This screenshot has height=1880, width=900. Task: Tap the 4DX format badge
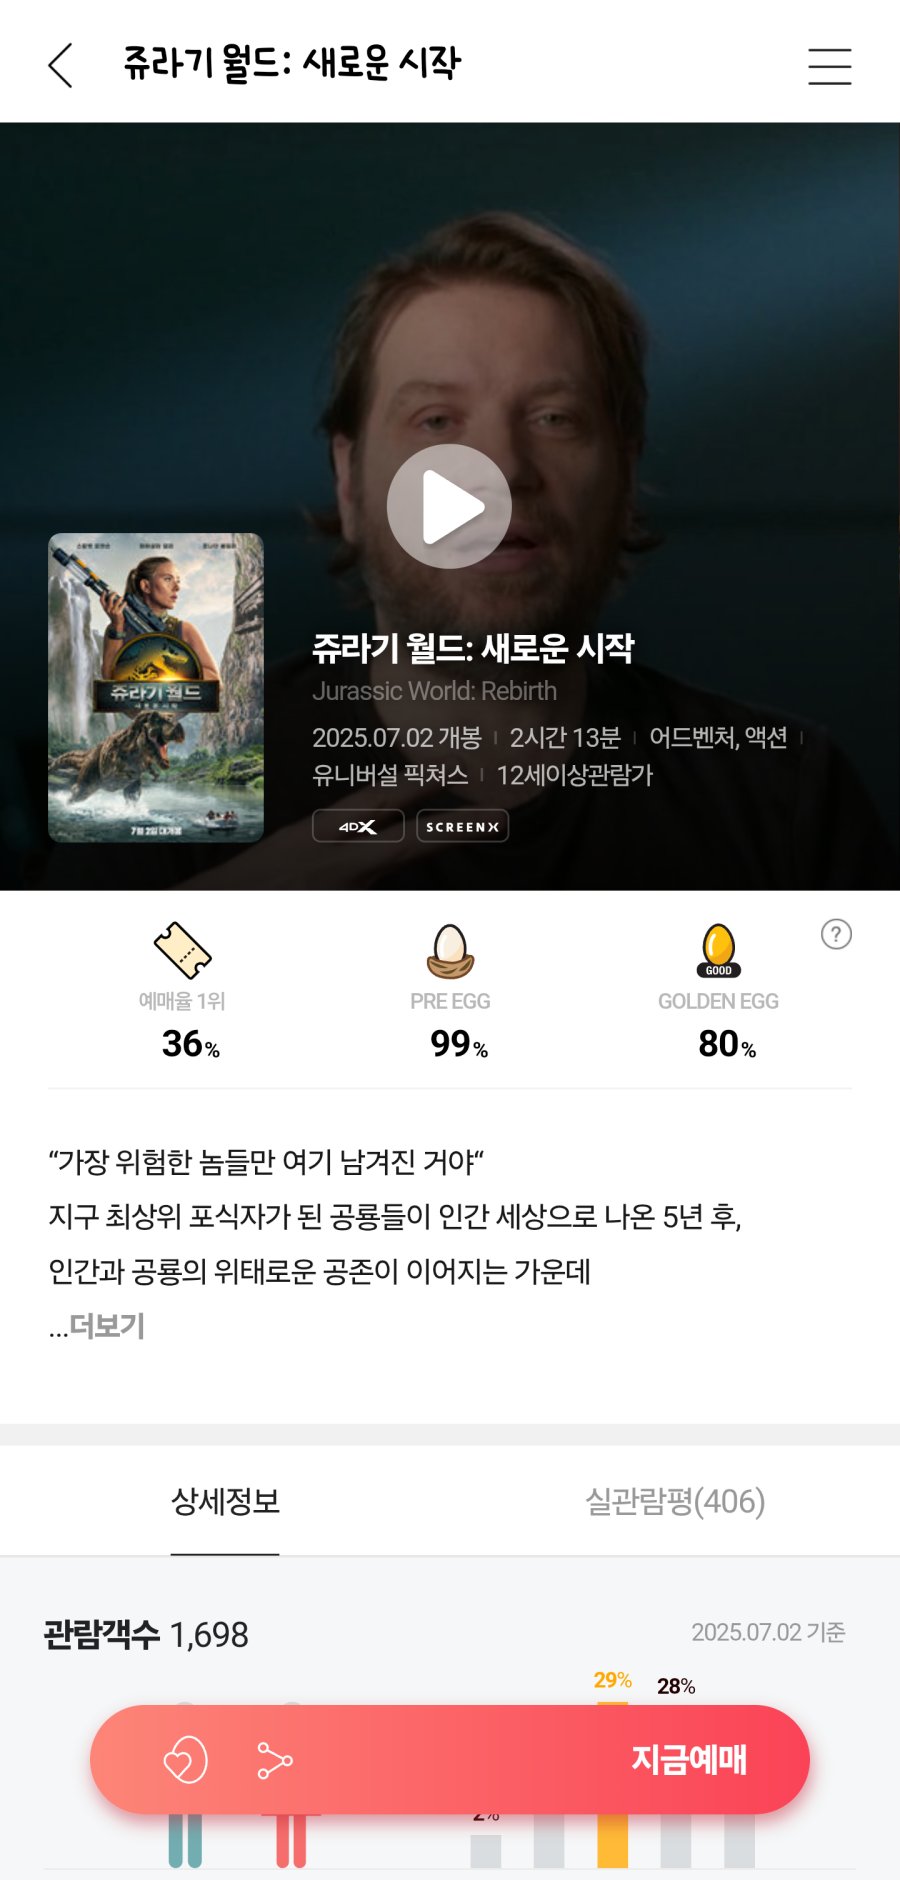coord(358,826)
